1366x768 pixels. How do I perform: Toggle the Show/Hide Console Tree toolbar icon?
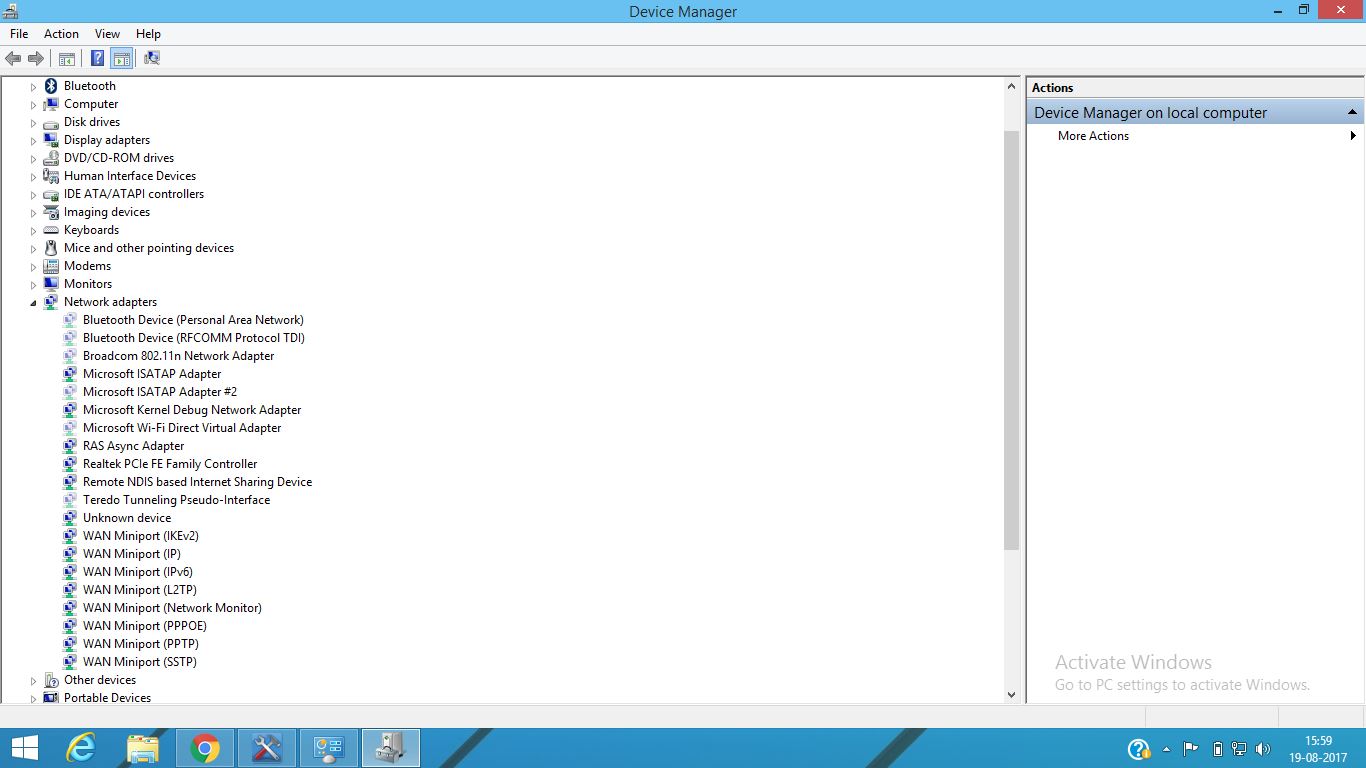coord(67,58)
